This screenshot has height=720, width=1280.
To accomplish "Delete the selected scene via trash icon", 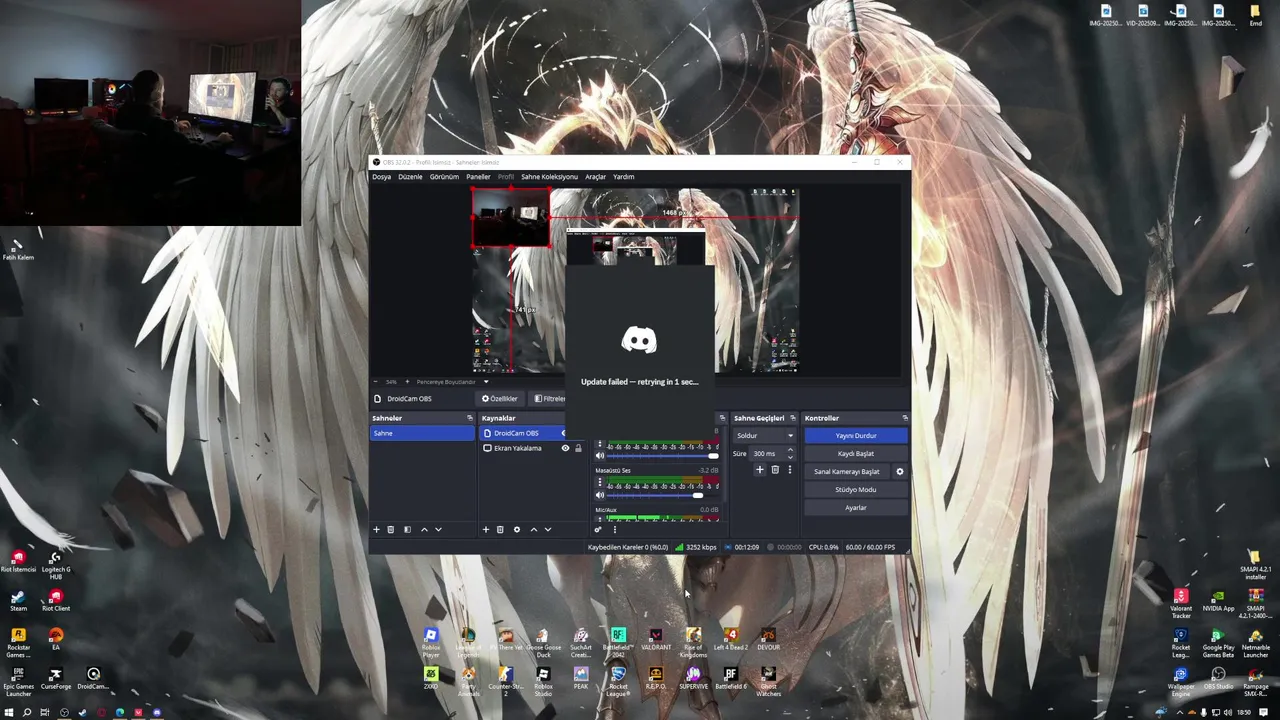I will coord(391,529).
